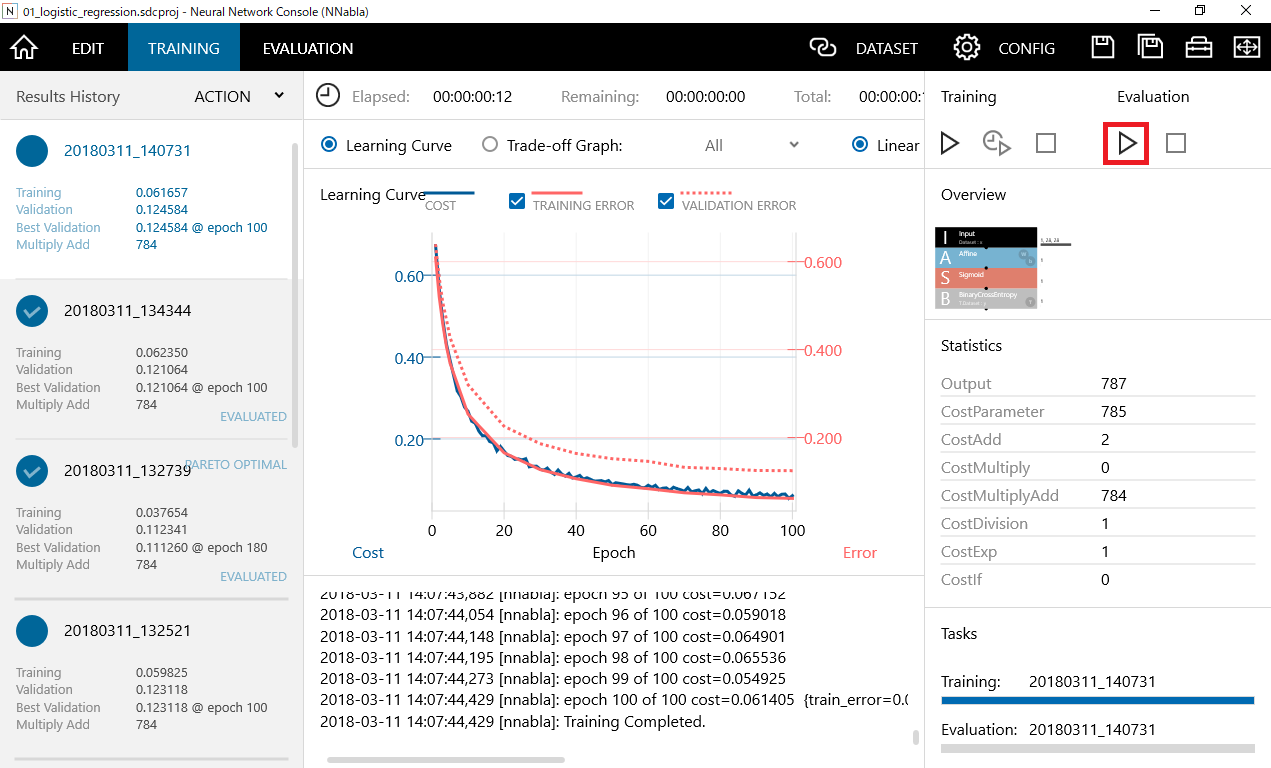Open the elapsed time clock icon
Screen dimensions: 1271x768
coord(327,96)
